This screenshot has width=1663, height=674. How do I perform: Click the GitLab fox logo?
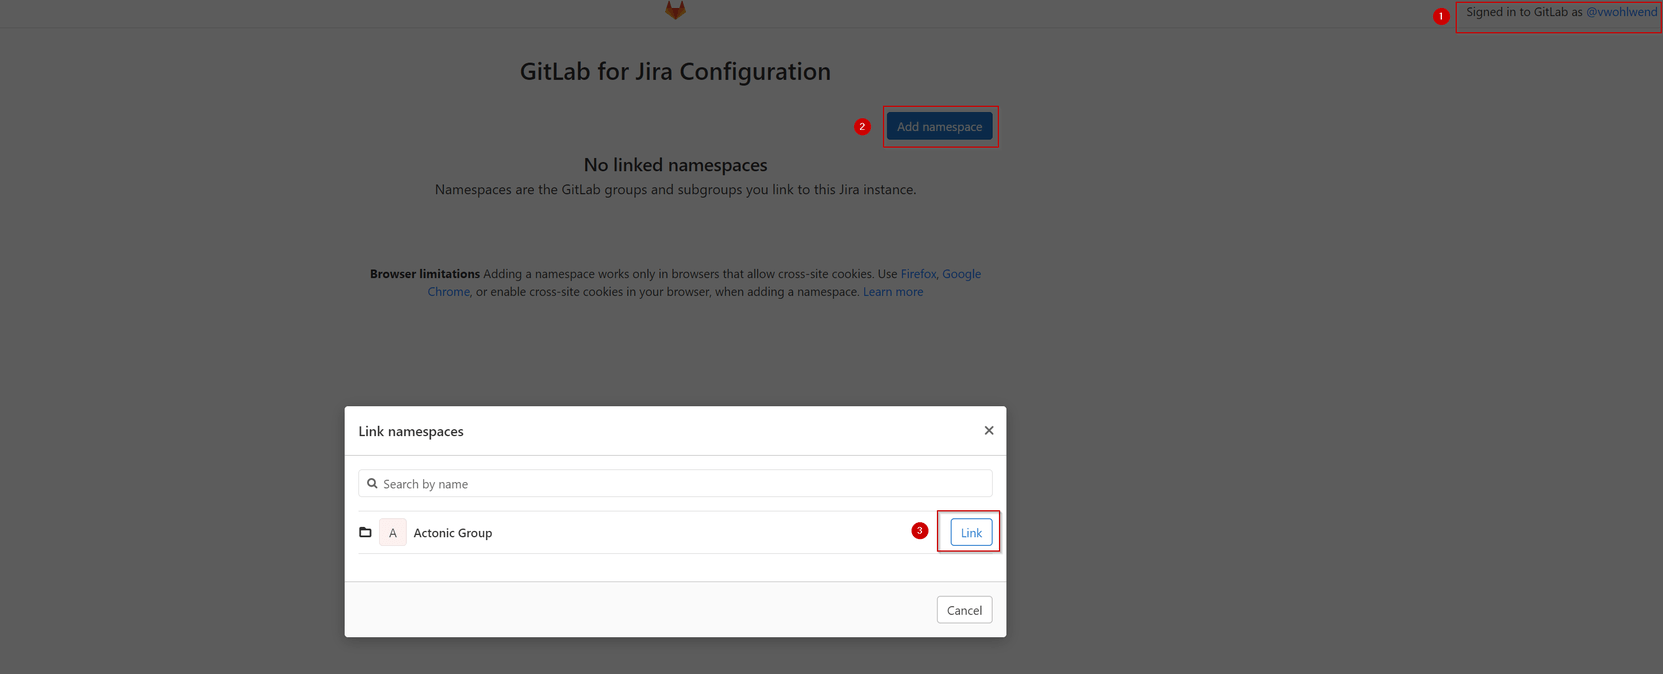(x=675, y=10)
